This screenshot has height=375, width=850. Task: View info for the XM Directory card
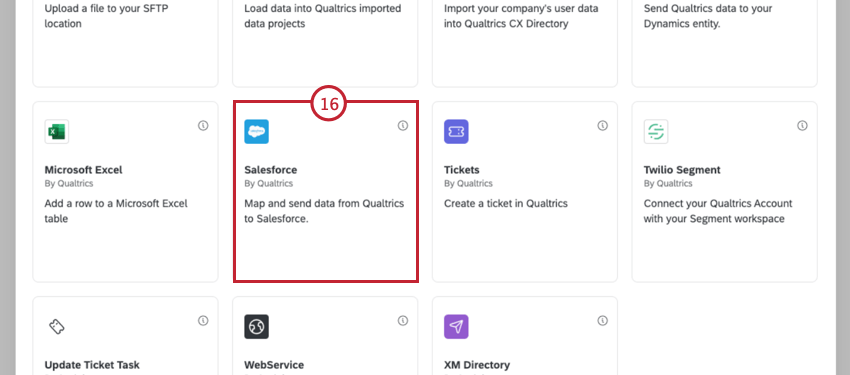click(x=602, y=321)
